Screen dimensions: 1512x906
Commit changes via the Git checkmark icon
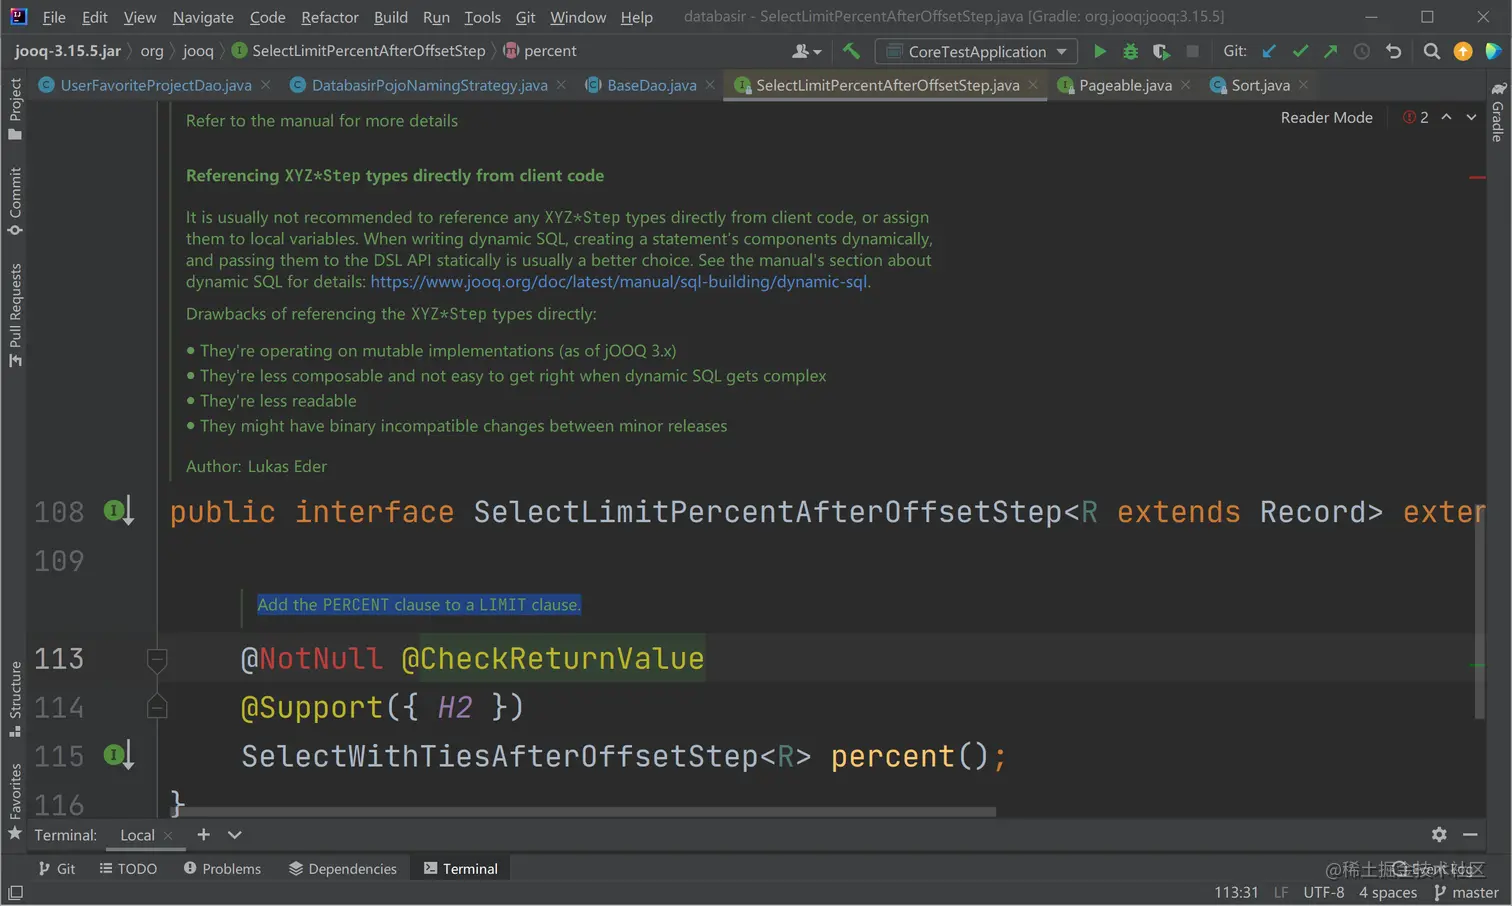[1300, 51]
